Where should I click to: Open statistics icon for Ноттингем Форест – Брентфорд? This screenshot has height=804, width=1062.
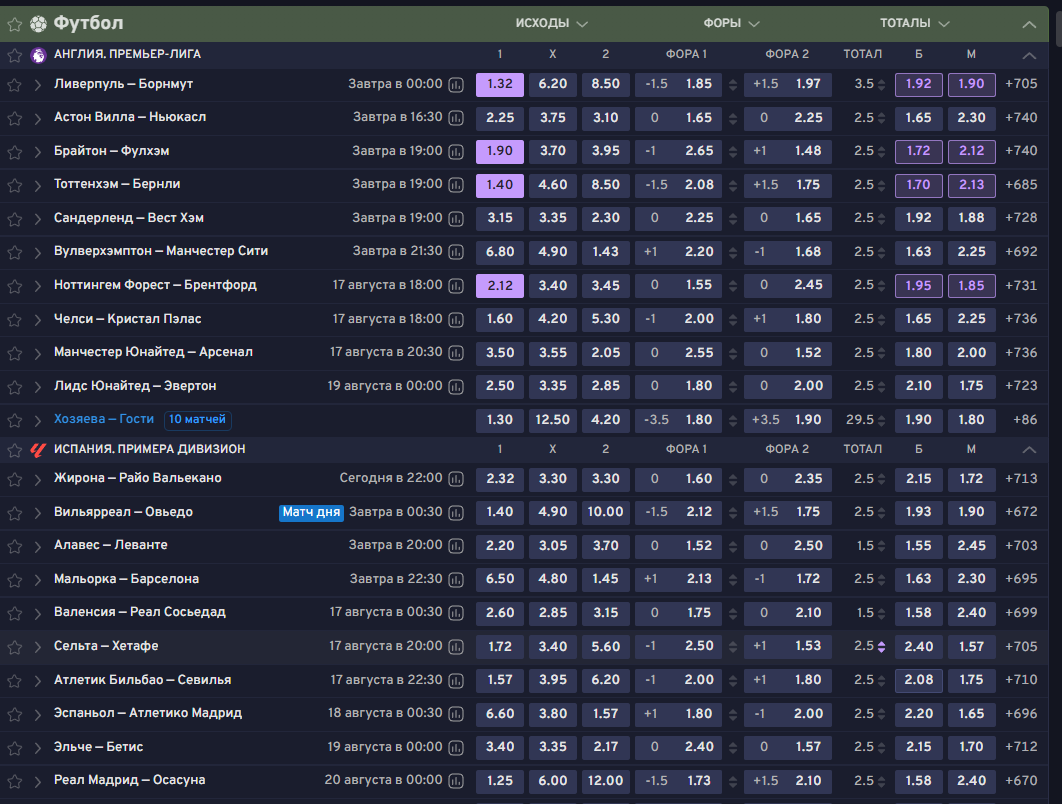pos(456,286)
